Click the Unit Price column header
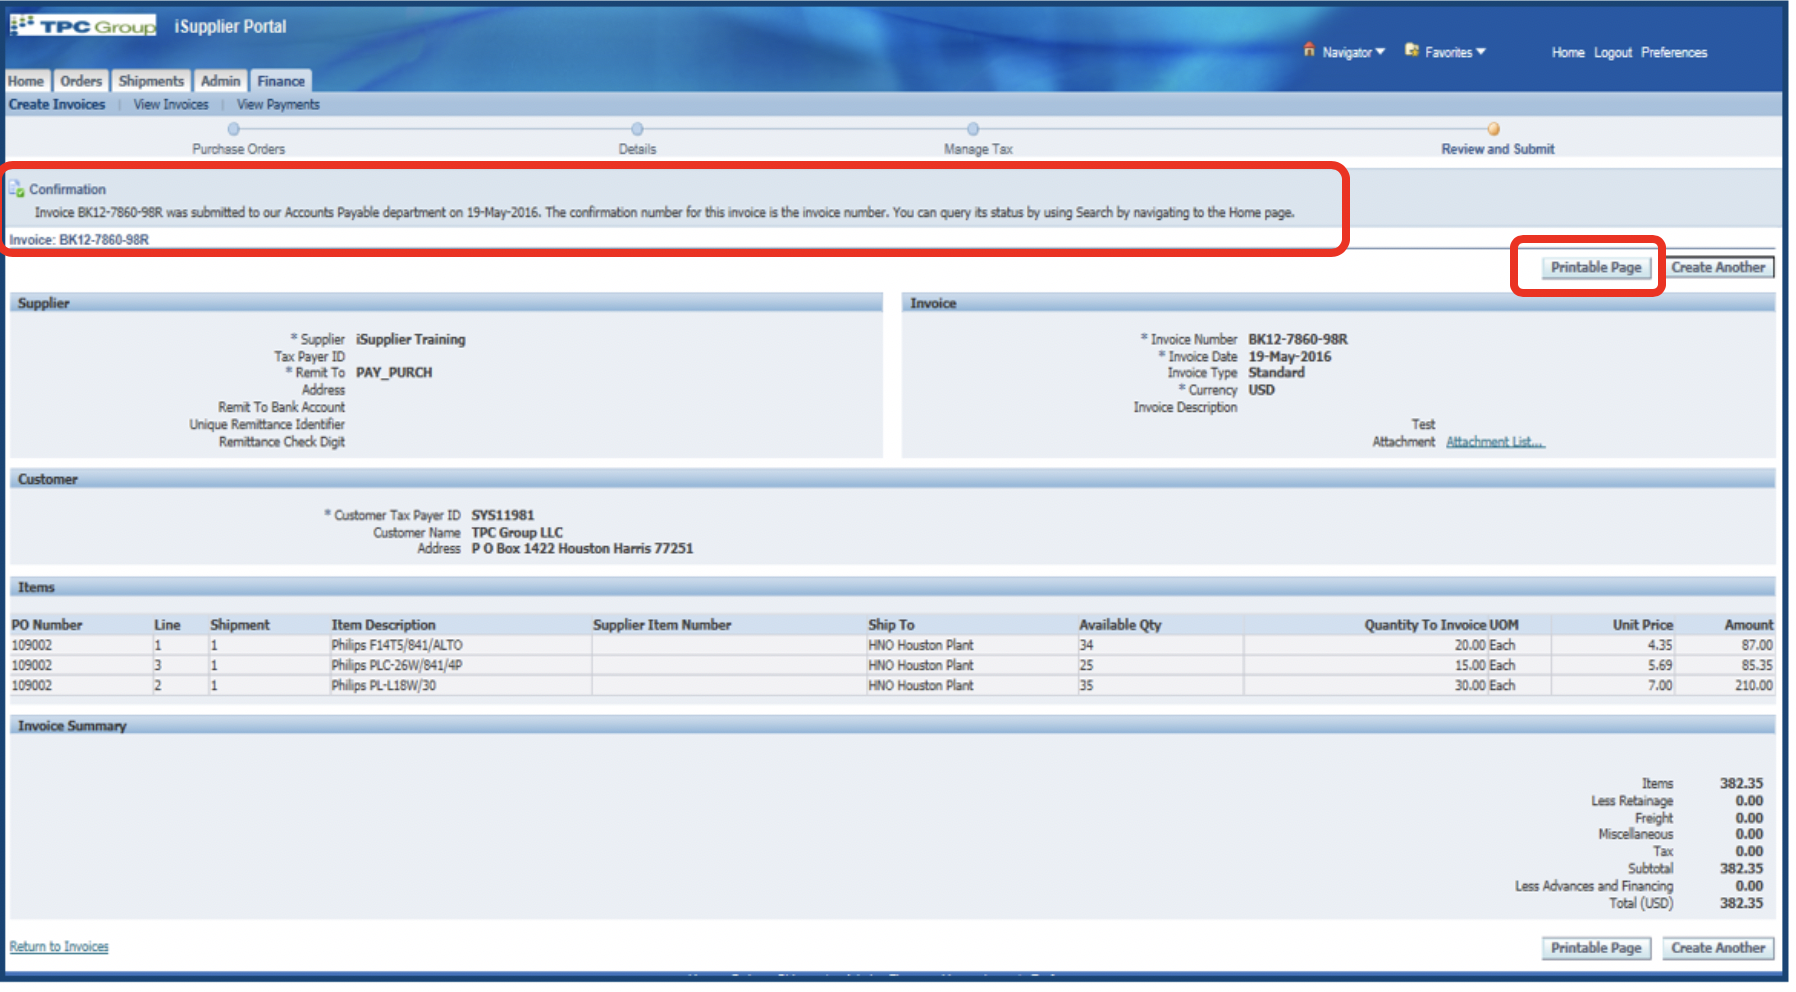This screenshot has height=992, width=1796. tap(1642, 625)
